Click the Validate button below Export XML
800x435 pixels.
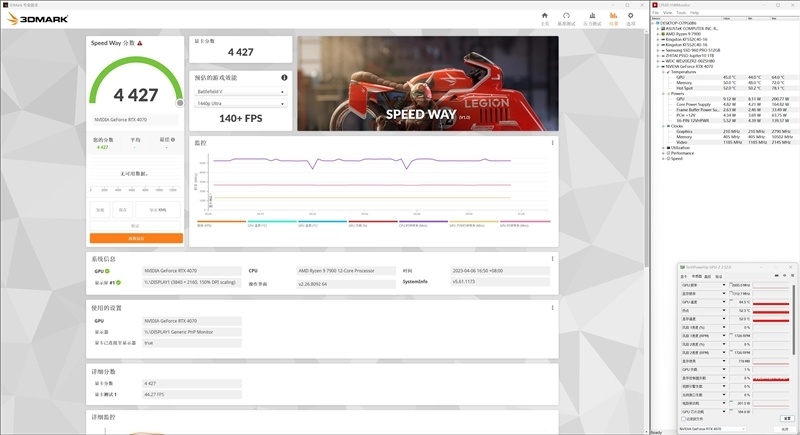[135, 226]
